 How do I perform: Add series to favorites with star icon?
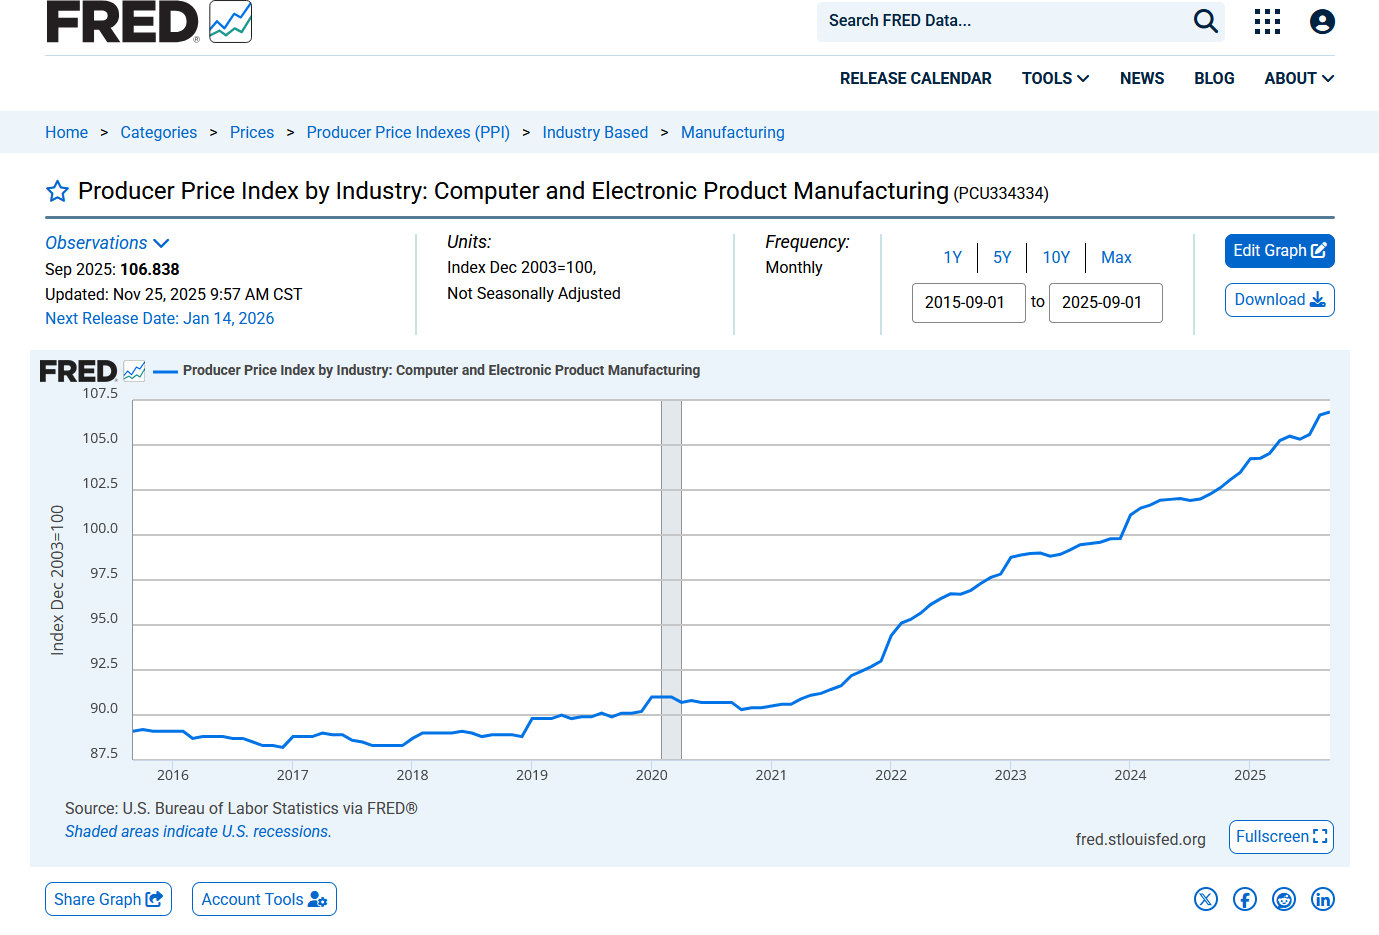58,191
